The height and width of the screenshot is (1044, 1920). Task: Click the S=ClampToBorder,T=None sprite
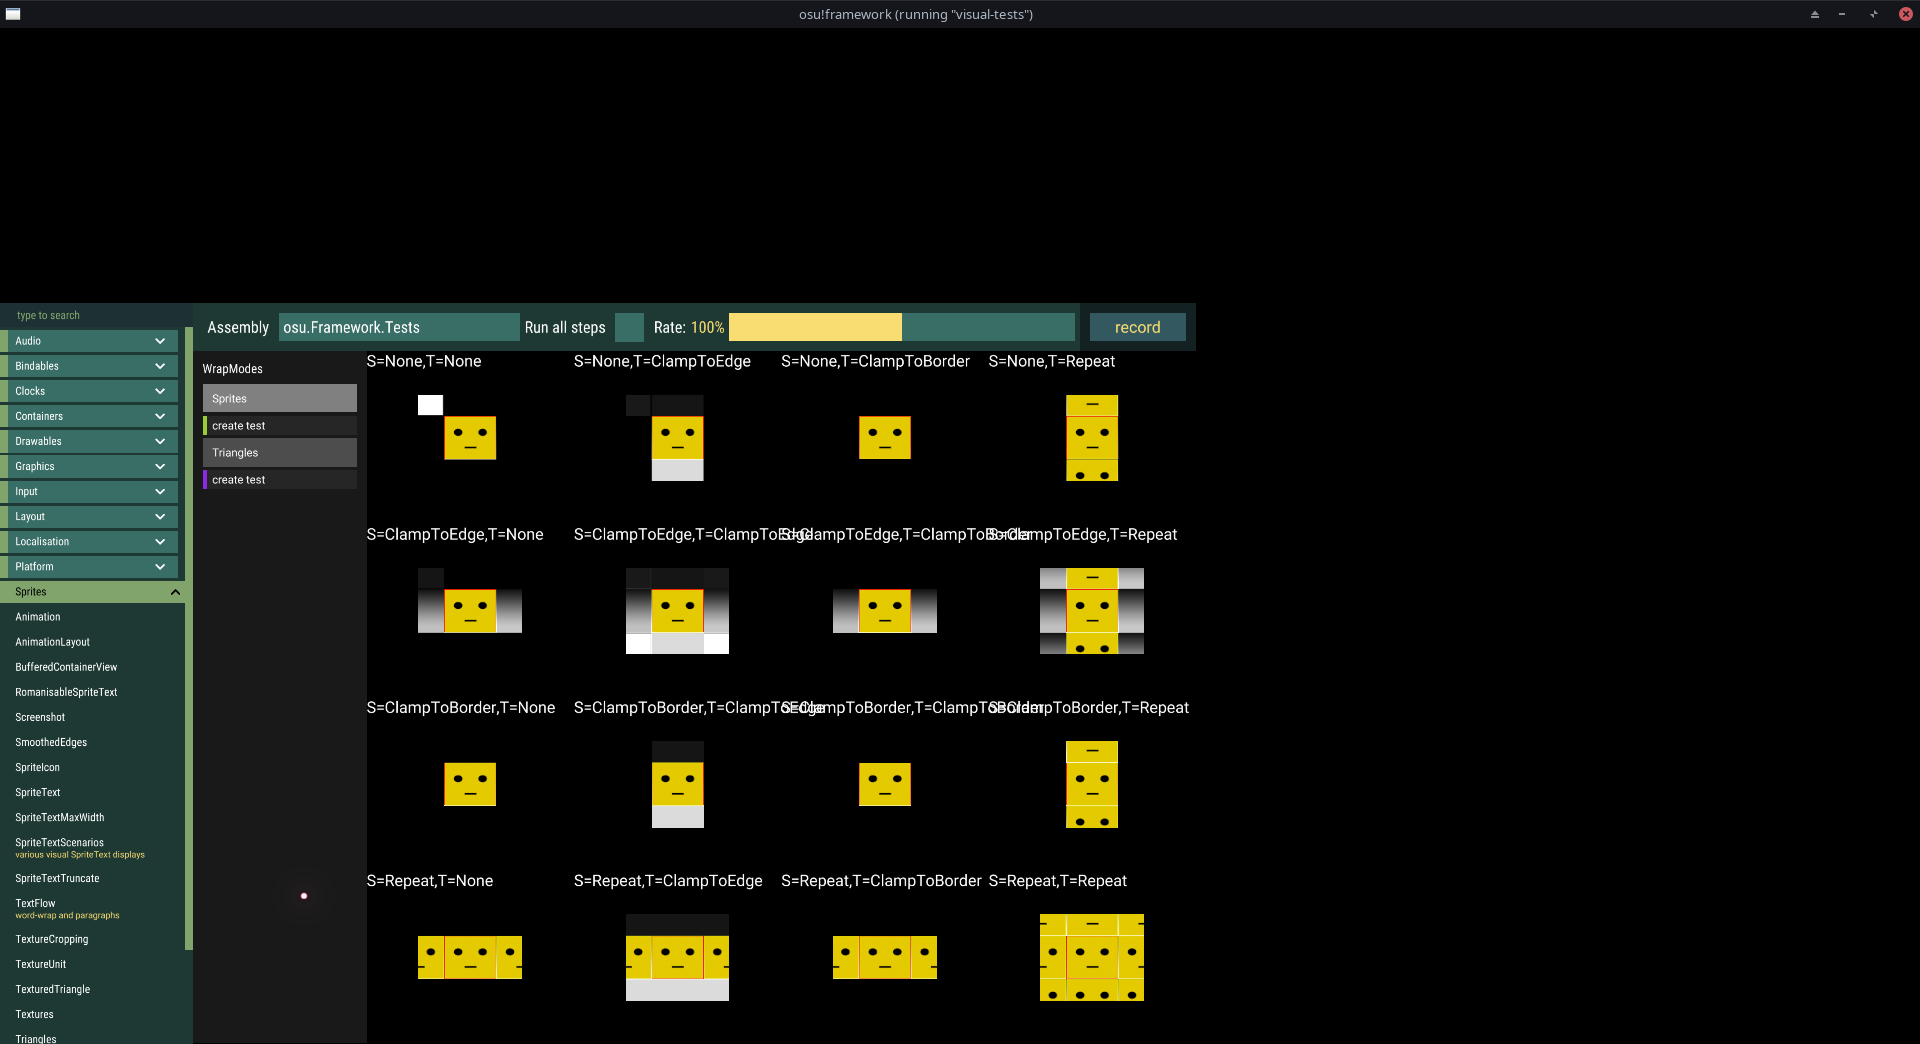pos(470,784)
